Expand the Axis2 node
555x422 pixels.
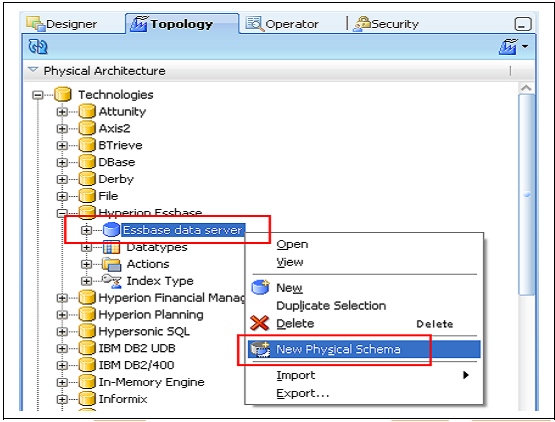pyautogui.click(x=62, y=129)
